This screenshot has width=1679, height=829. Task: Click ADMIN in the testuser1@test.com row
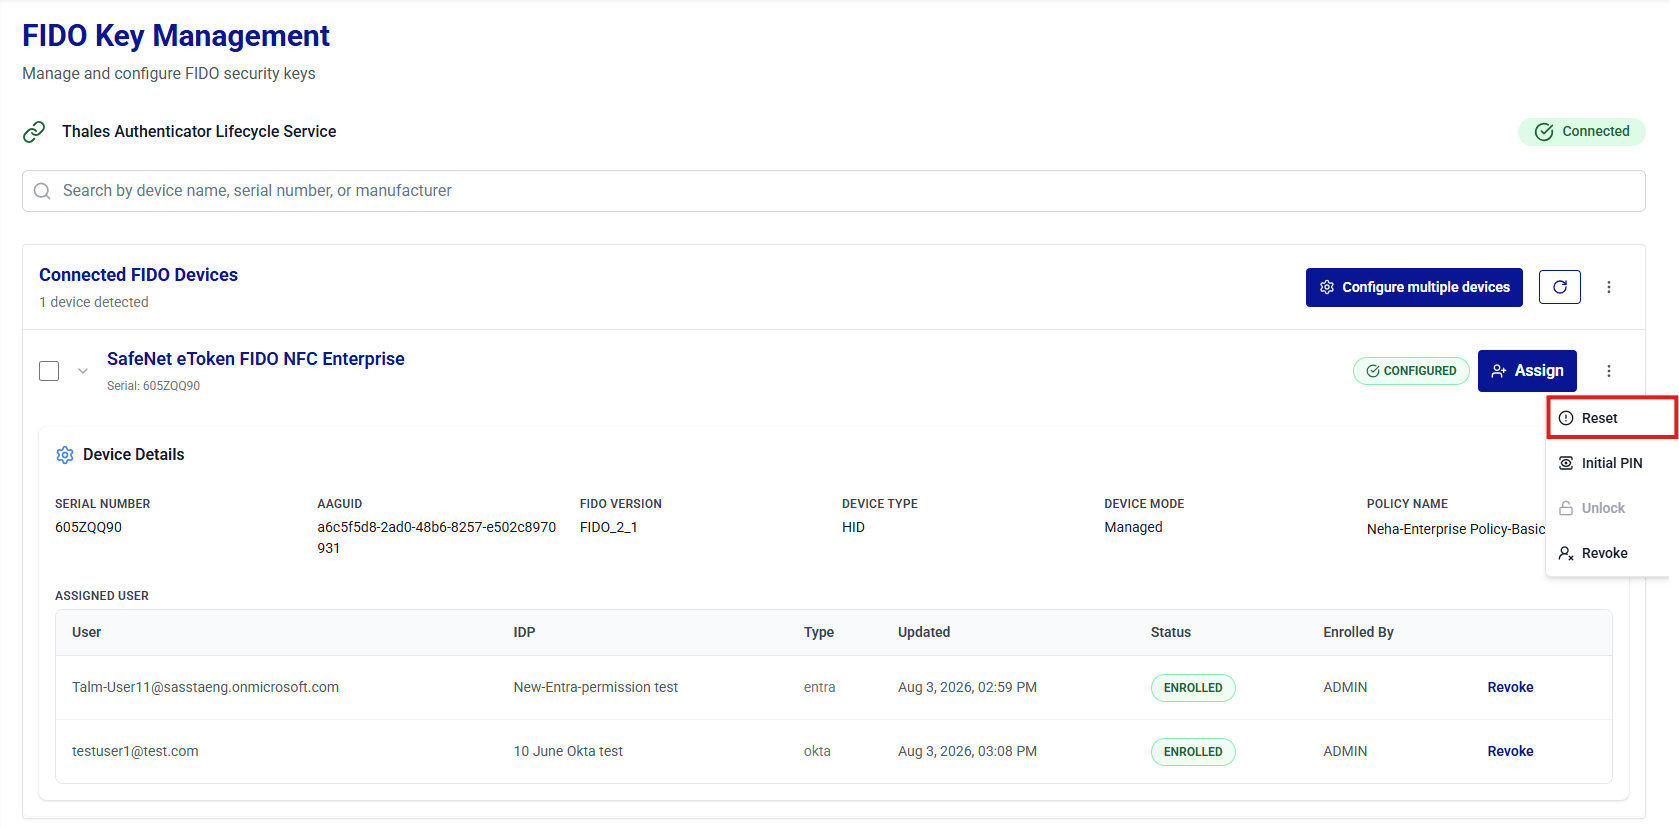coord(1345,751)
